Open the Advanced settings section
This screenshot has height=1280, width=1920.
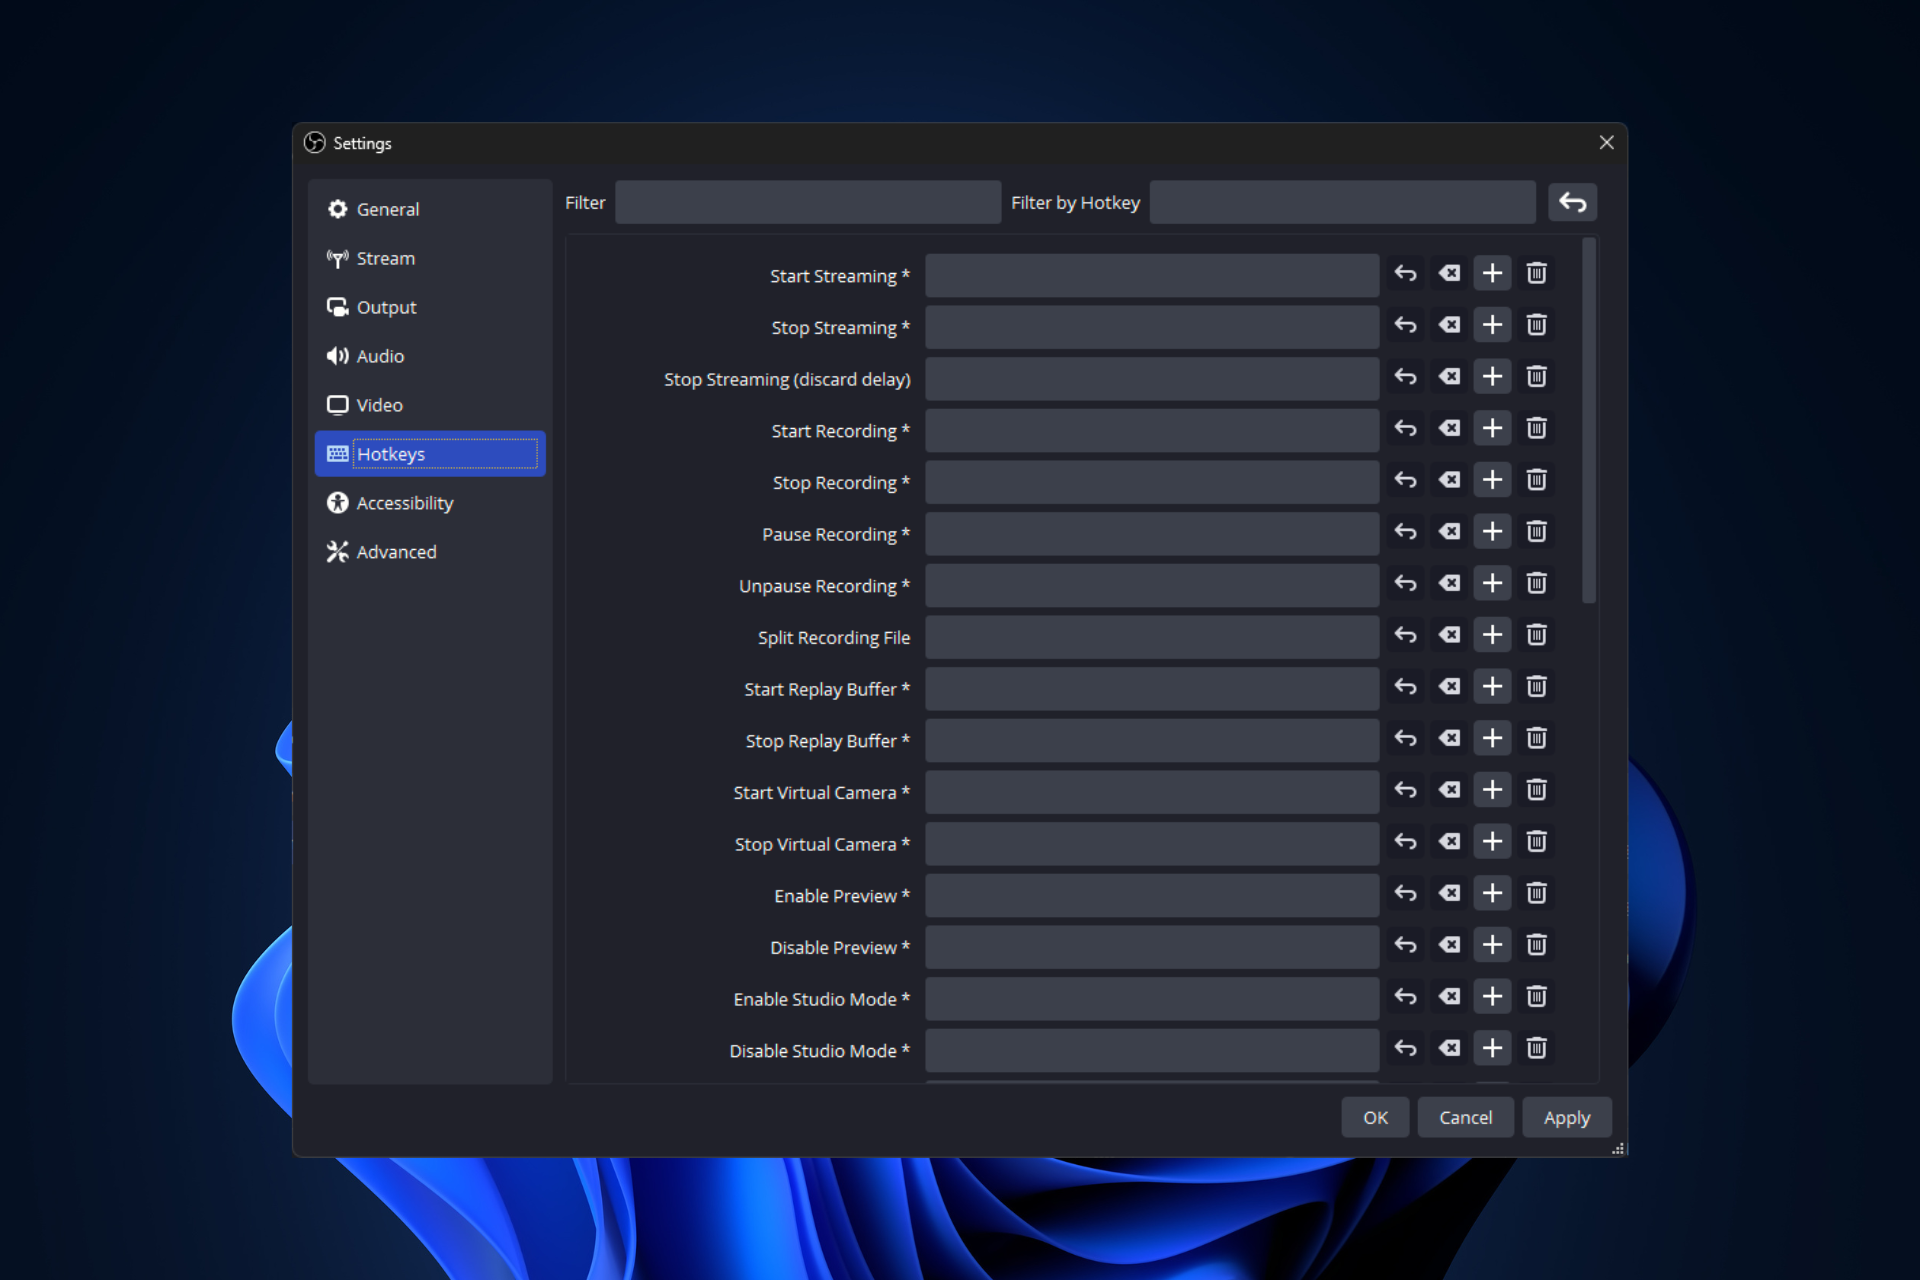(430, 552)
